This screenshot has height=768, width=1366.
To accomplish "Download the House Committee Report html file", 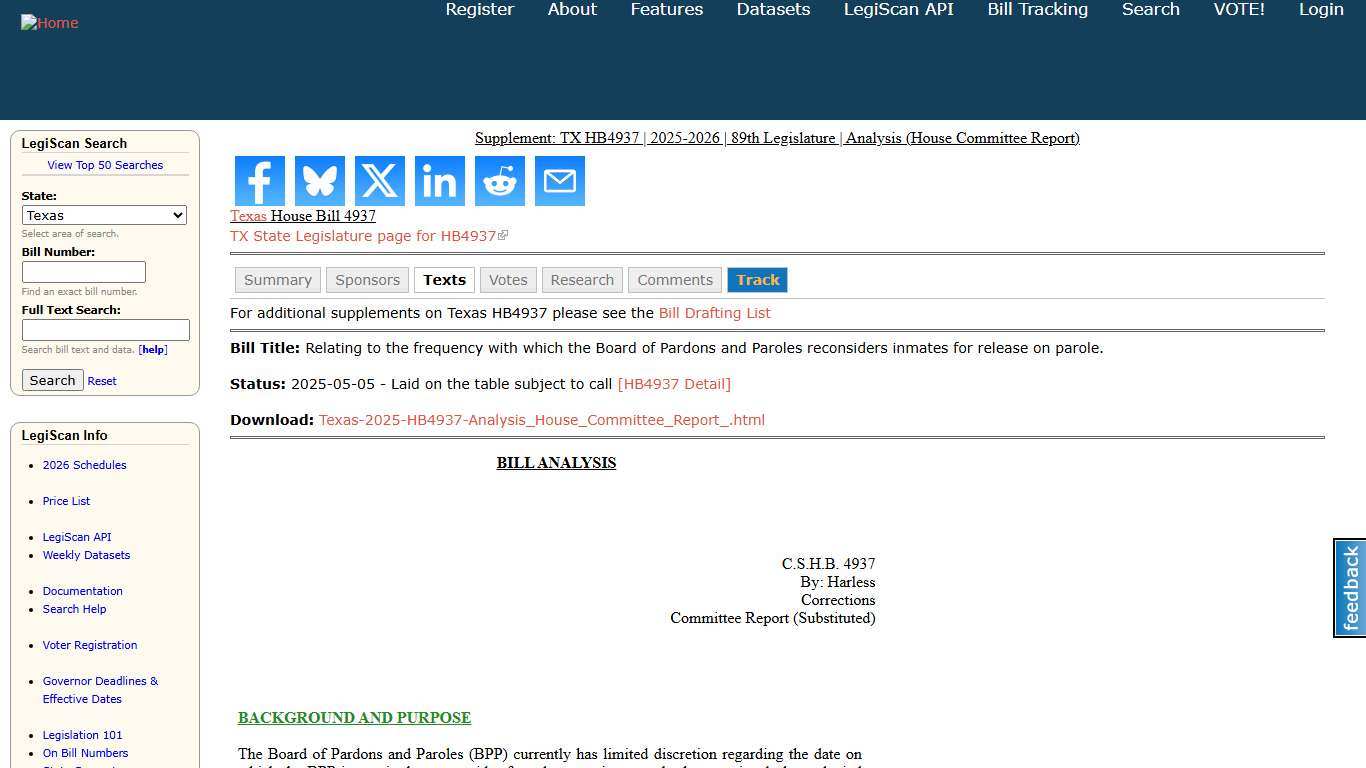I will [541, 419].
